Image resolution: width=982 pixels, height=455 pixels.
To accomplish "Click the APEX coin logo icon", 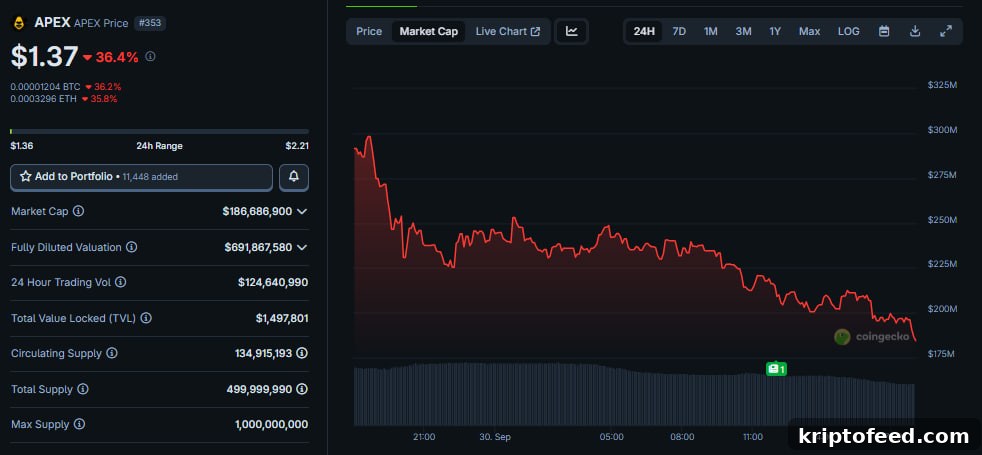I will [19, 23].
